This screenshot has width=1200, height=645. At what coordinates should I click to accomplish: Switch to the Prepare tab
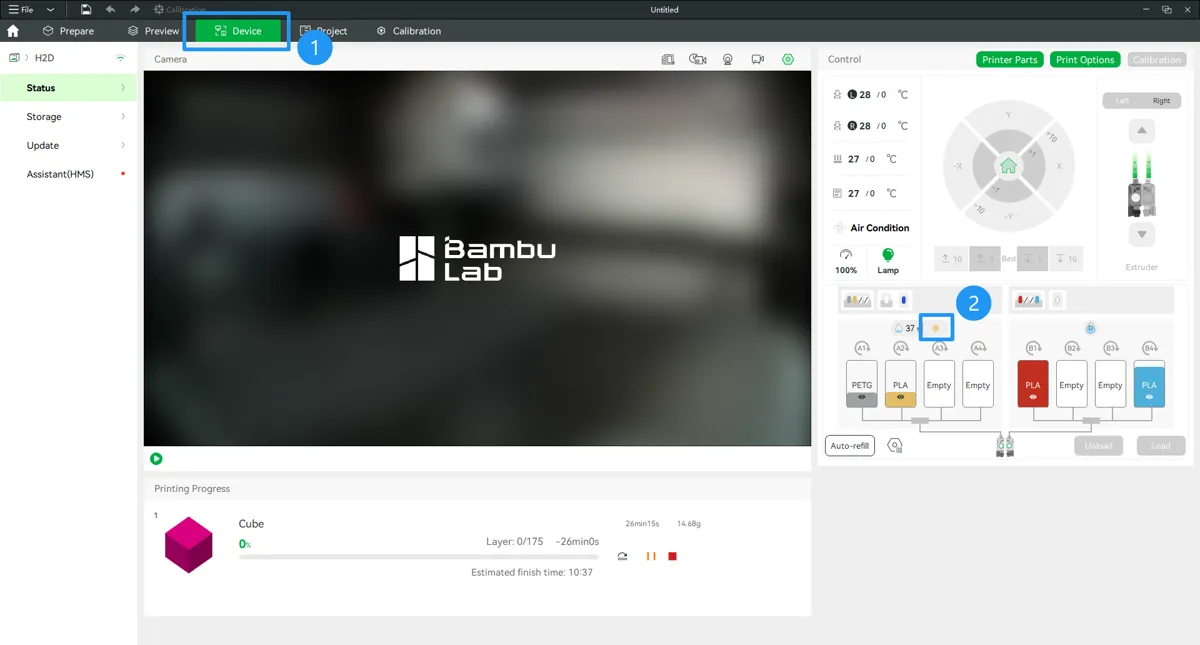click(x=68, y=31)
